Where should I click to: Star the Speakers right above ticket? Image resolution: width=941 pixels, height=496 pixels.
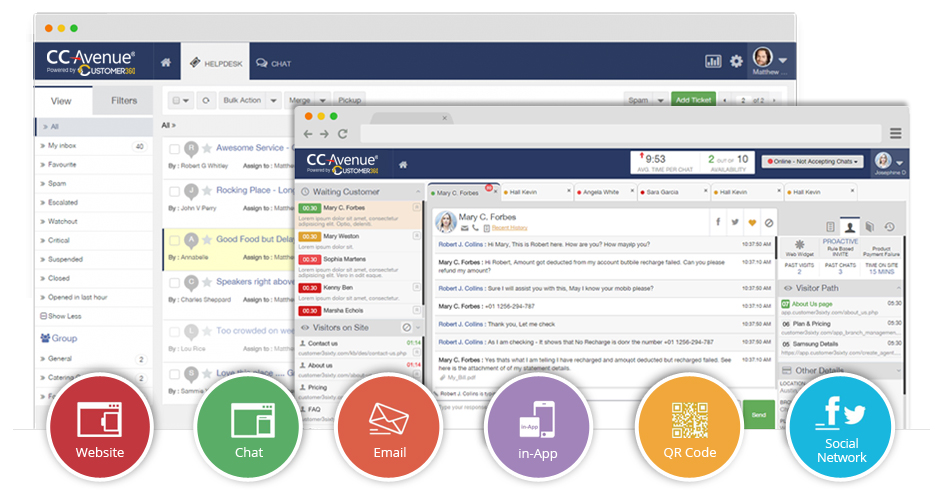206,282
